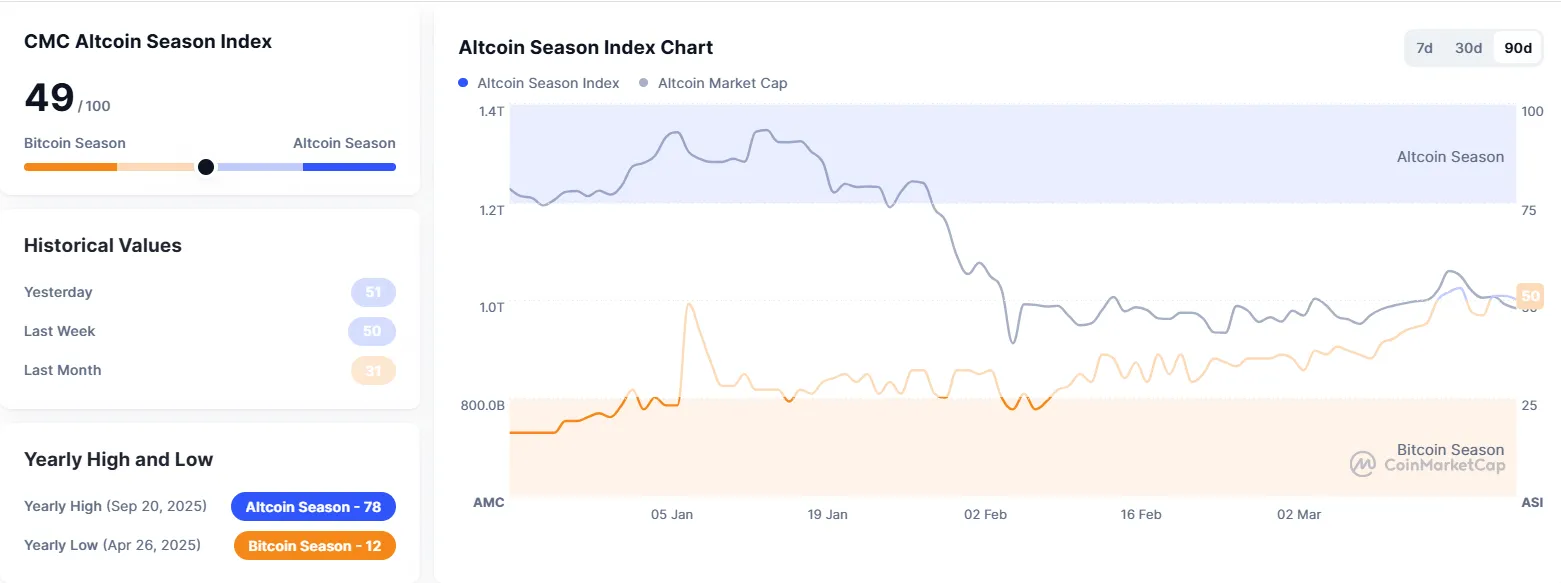The height and width of the screenshot is (583, 1561).
Task: Click the orange 50 current value tag
Action: 1530,295
